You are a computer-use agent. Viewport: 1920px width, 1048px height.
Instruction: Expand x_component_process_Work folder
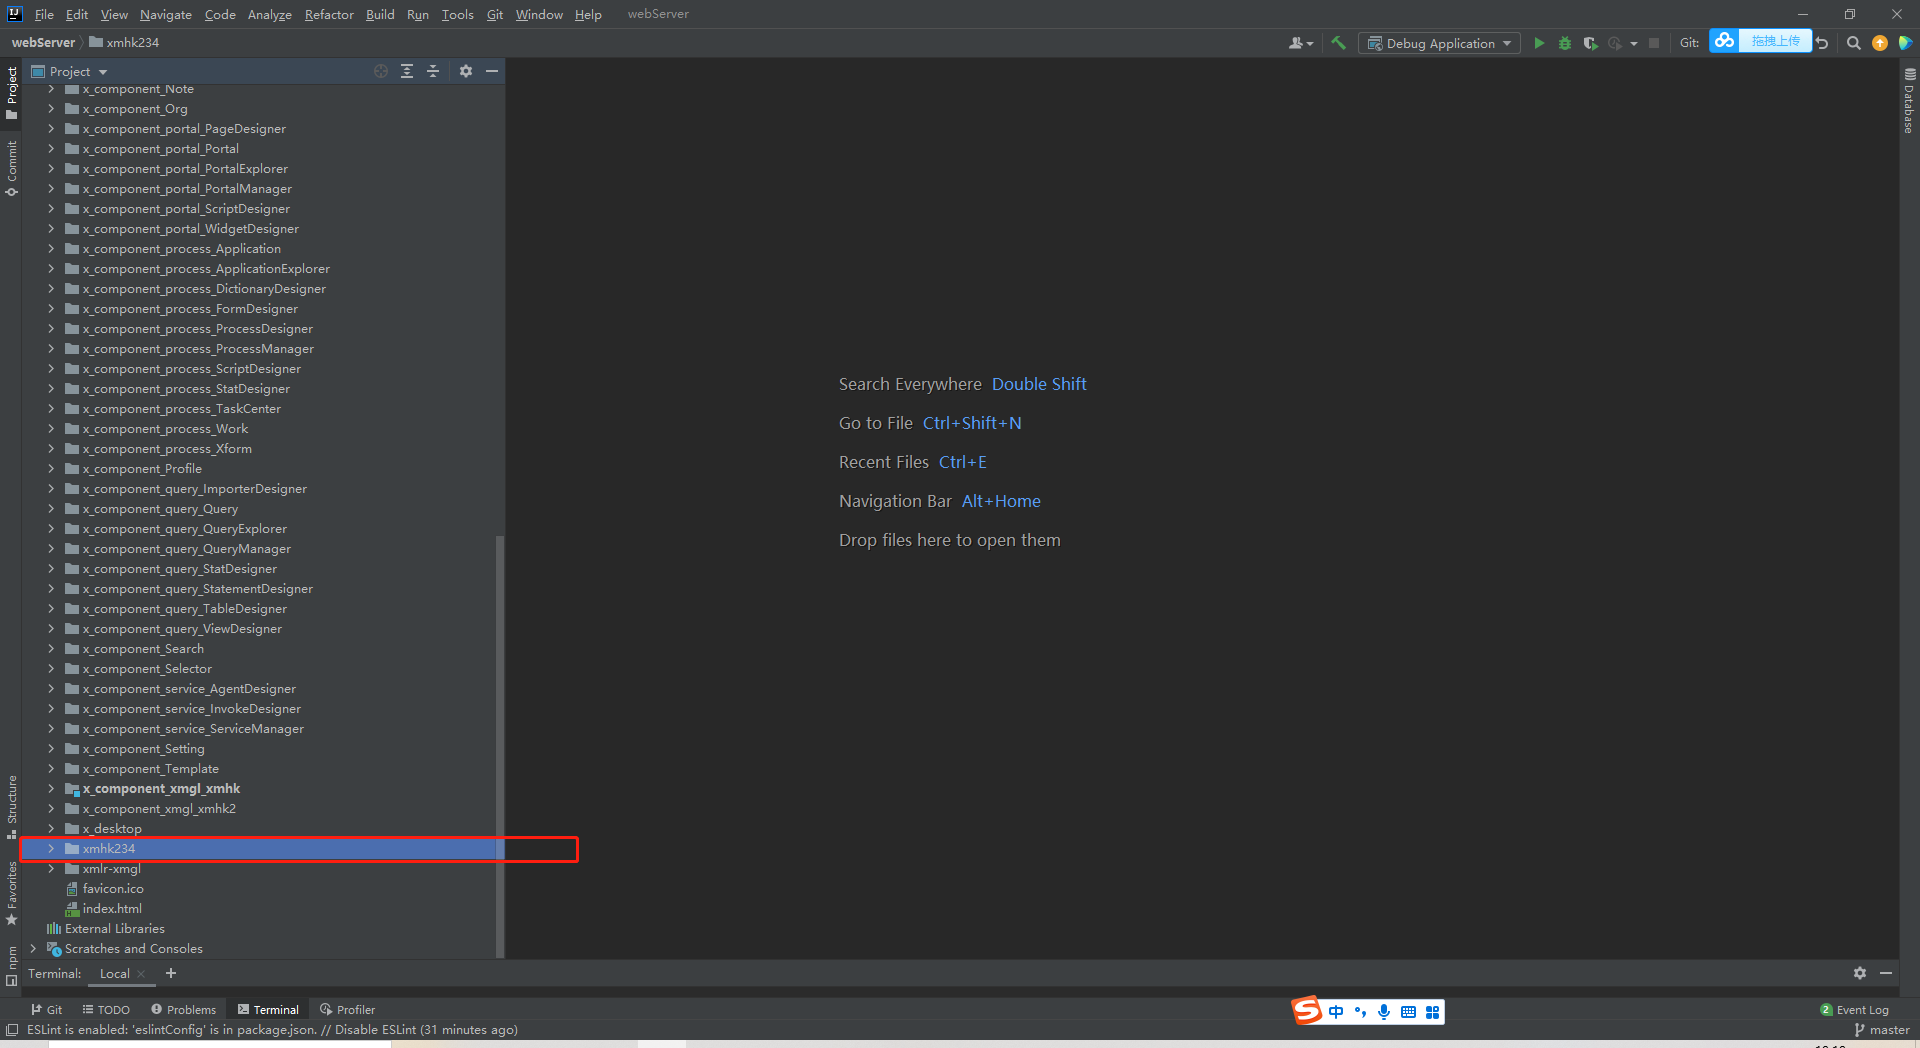51,429
